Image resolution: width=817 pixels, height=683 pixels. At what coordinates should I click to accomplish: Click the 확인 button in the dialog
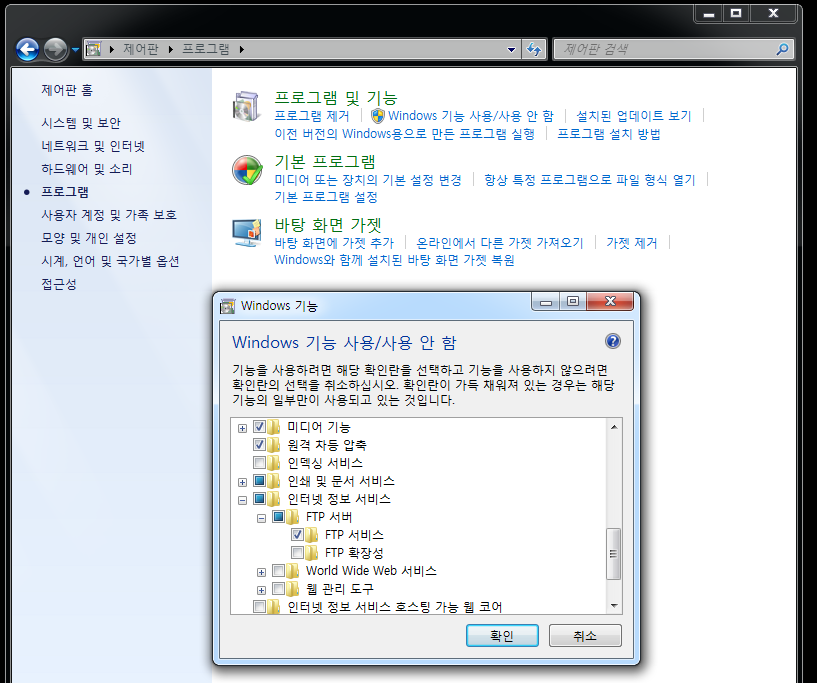(502, 636)
